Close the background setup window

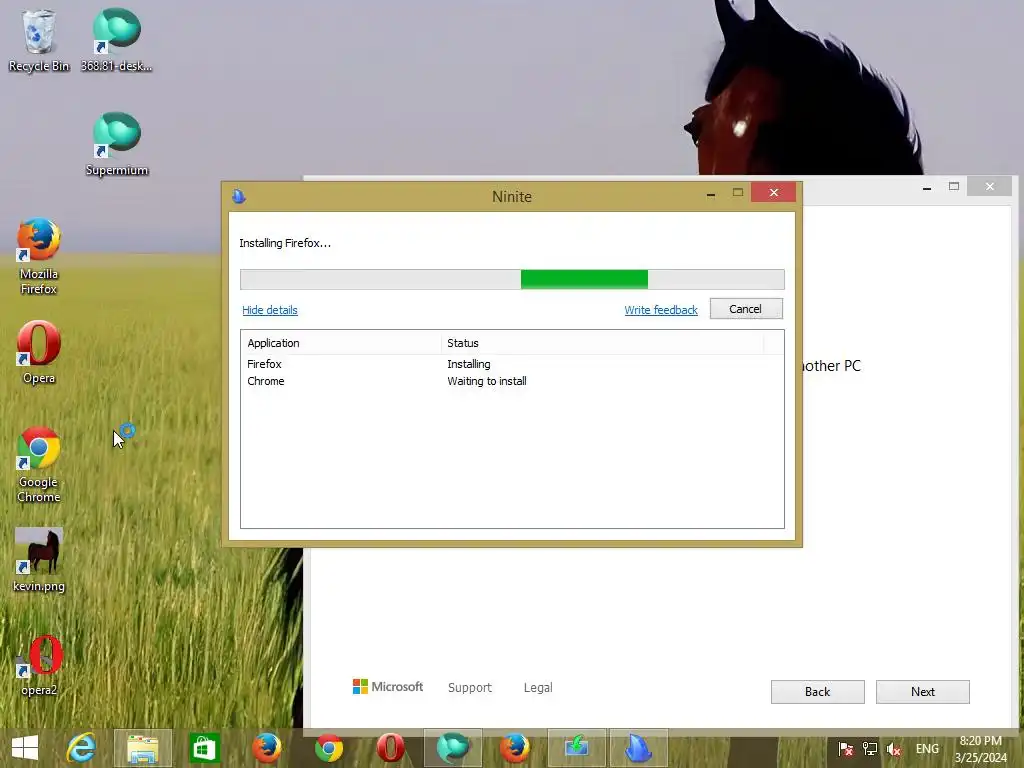point(990,187)
